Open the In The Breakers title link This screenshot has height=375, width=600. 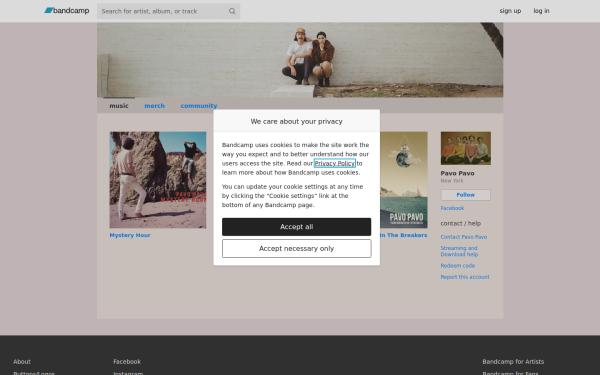404,235
